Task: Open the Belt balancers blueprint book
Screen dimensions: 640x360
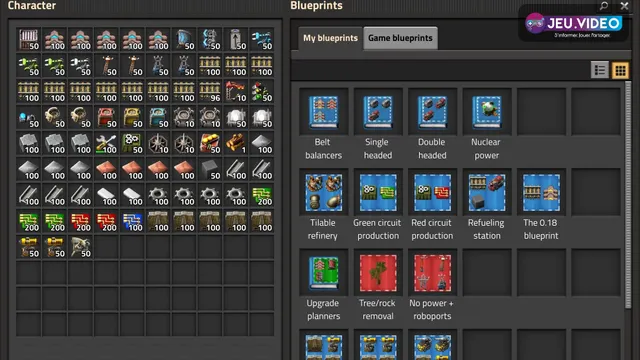Action: (323, 112)
